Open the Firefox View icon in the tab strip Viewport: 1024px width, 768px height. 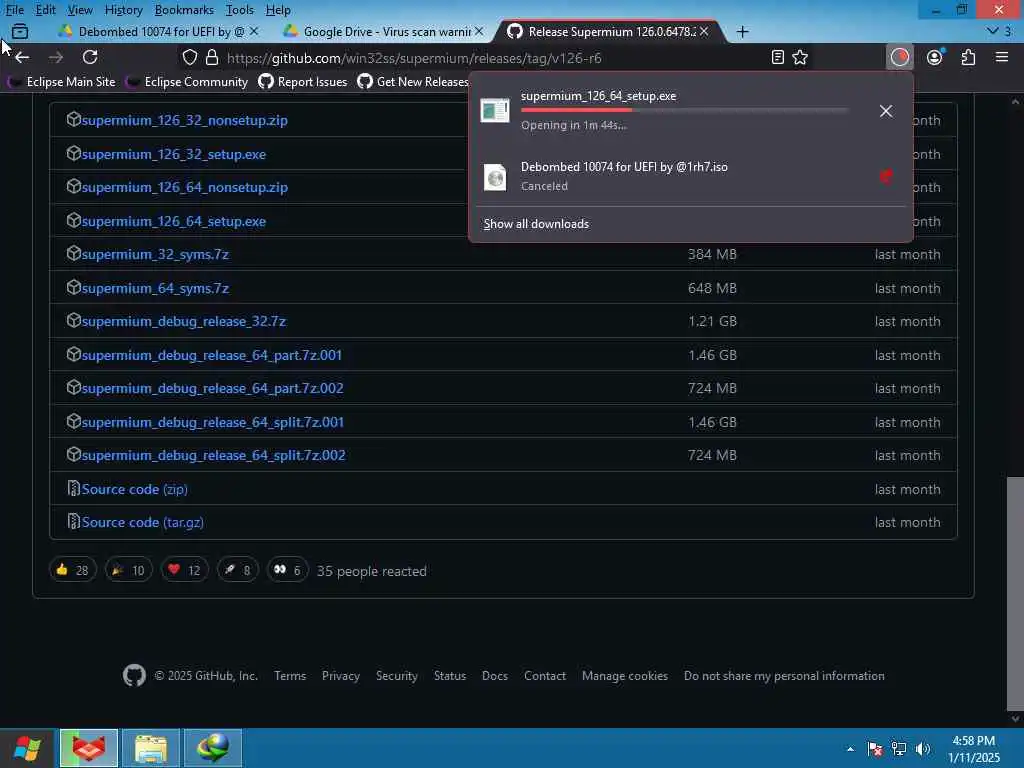20,31
